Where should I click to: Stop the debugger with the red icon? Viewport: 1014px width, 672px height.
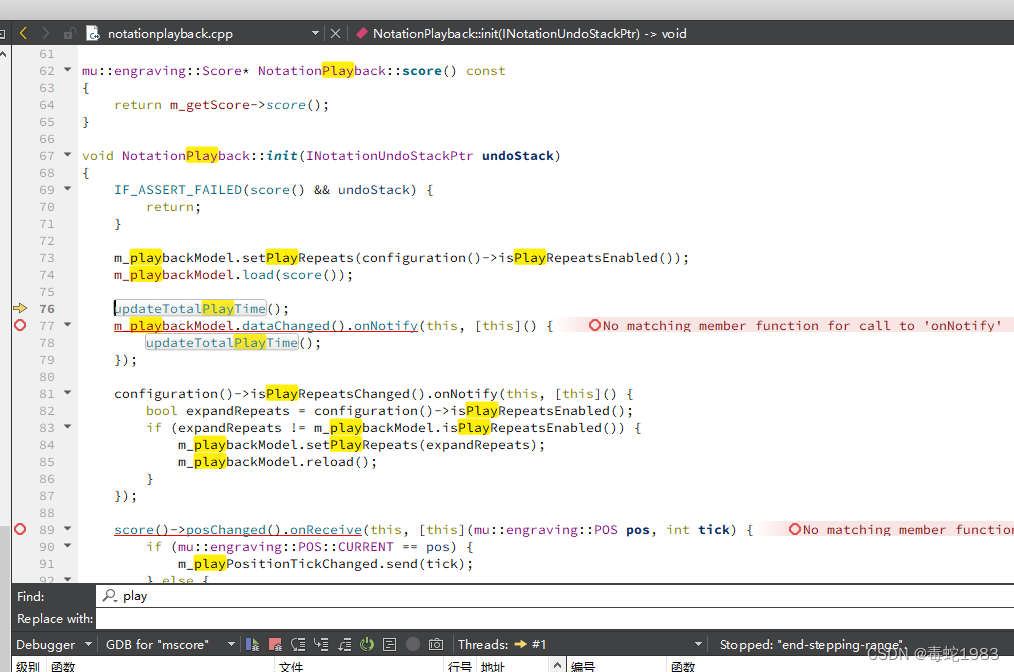click(275, 644)
